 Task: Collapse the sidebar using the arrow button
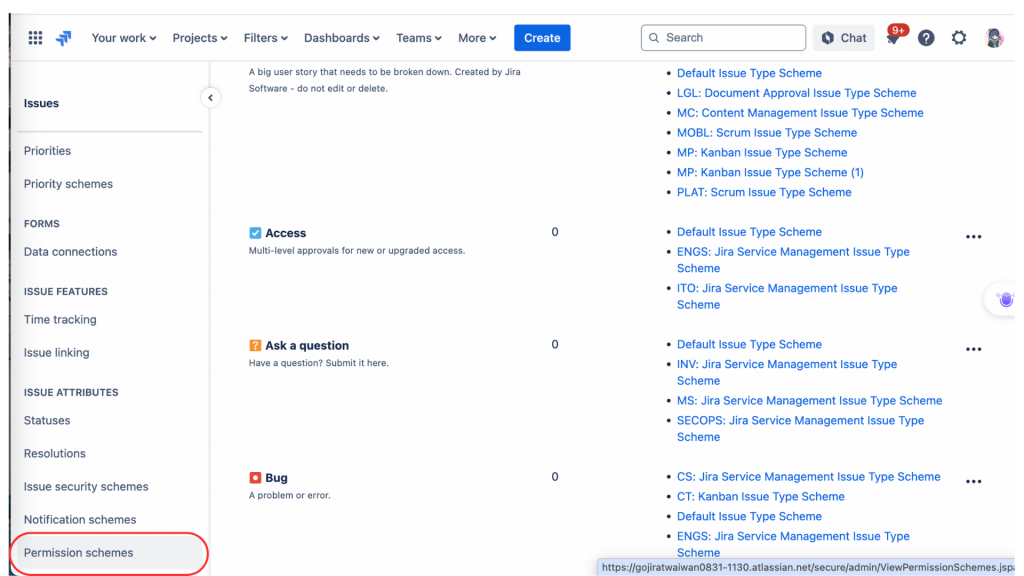coord(210,98)
